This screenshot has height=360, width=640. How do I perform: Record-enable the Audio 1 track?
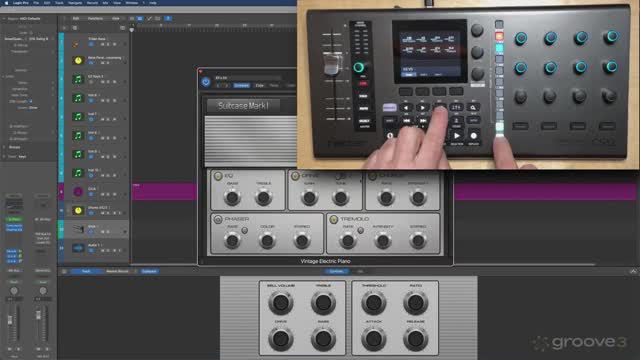pos(114,250)
